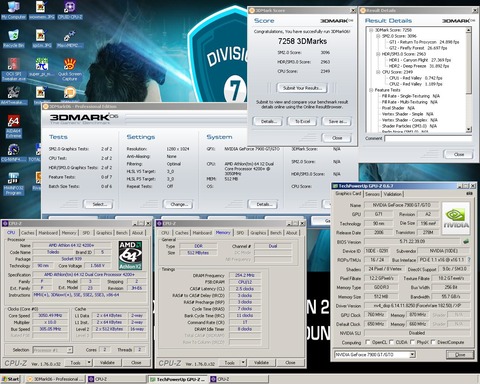This screenshot has height=384, width=480.
Task: Click the NVIDIA logo in GPU-Z
Action: tap(456, 217)
